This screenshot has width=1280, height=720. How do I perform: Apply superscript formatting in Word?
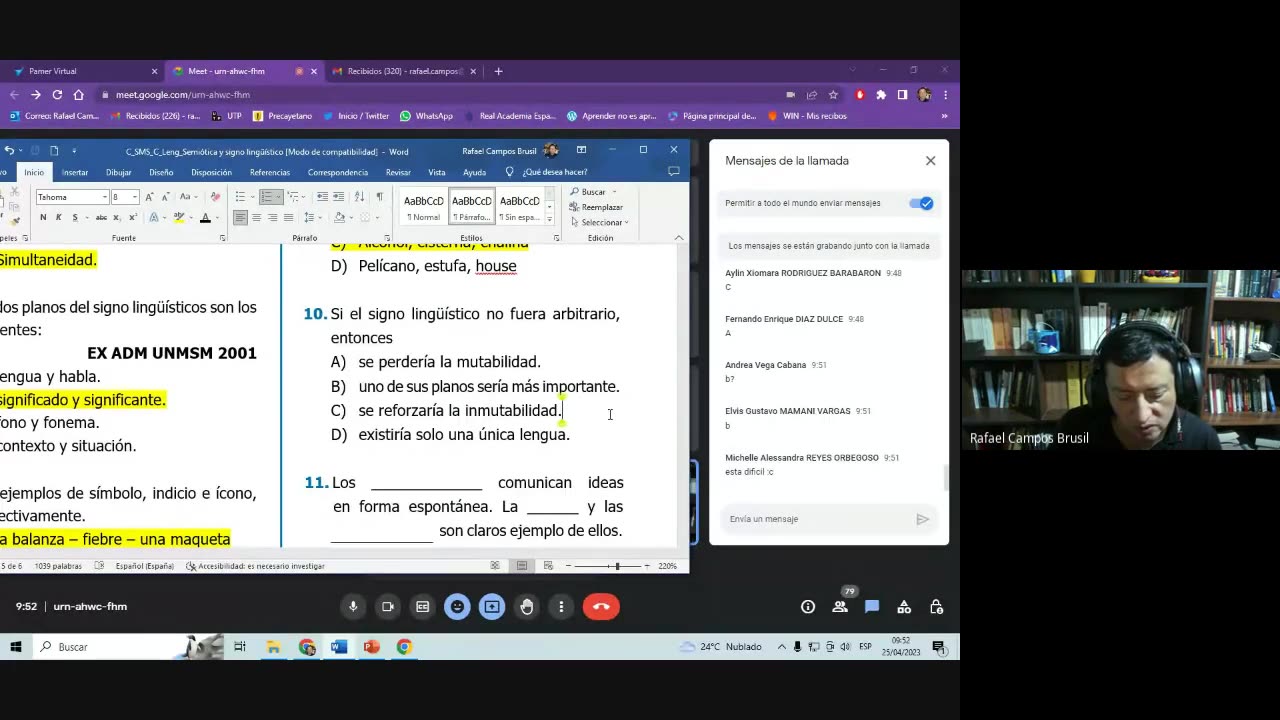[133, 217]
